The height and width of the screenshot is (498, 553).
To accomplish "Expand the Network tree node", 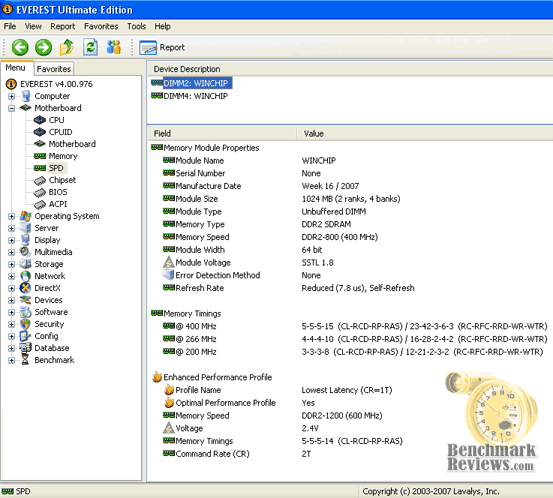I will (11, 276).
